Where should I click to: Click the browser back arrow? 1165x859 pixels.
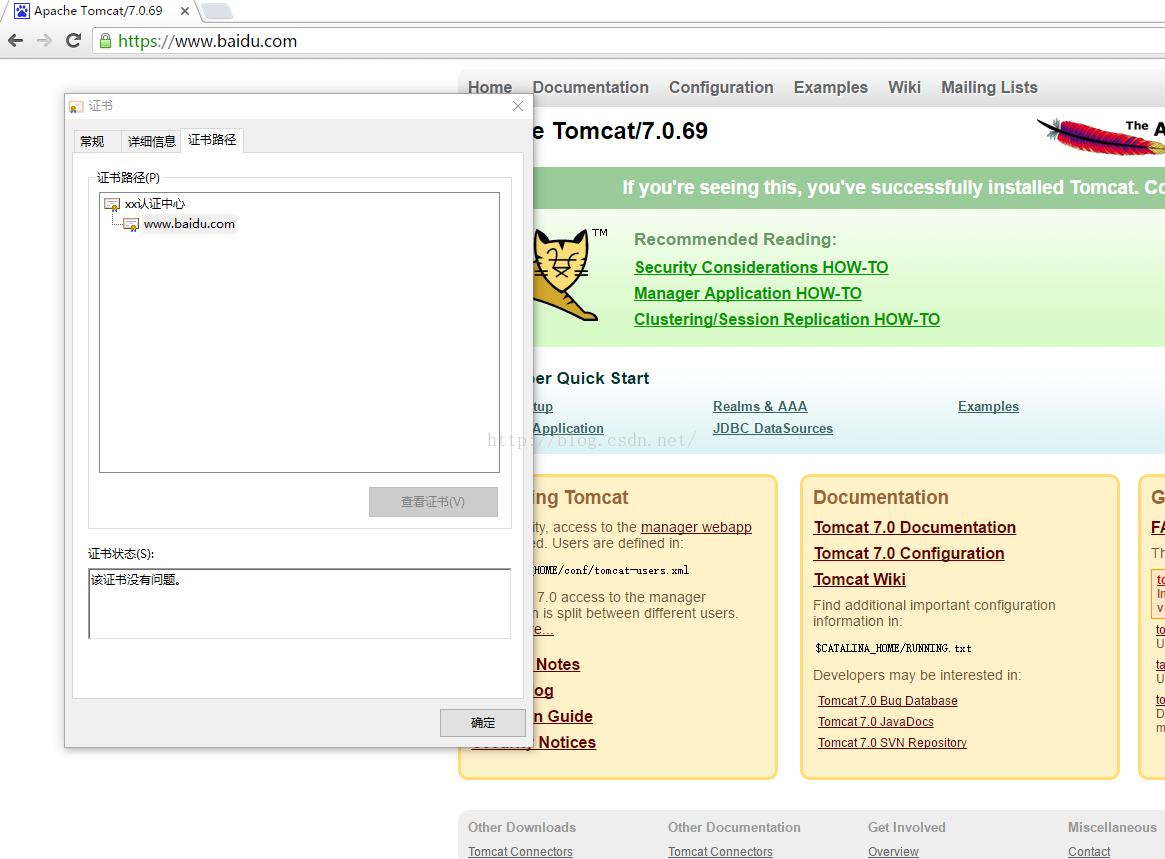16,41
